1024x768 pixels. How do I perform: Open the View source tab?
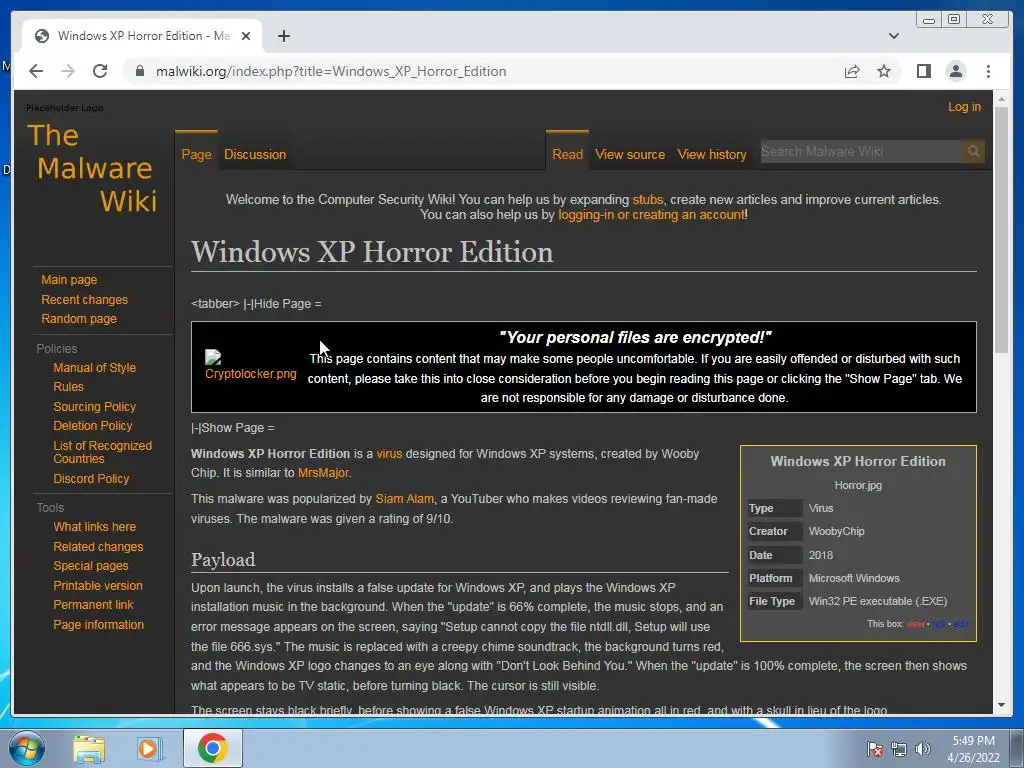pyautogui.click(x=630, y=155)
